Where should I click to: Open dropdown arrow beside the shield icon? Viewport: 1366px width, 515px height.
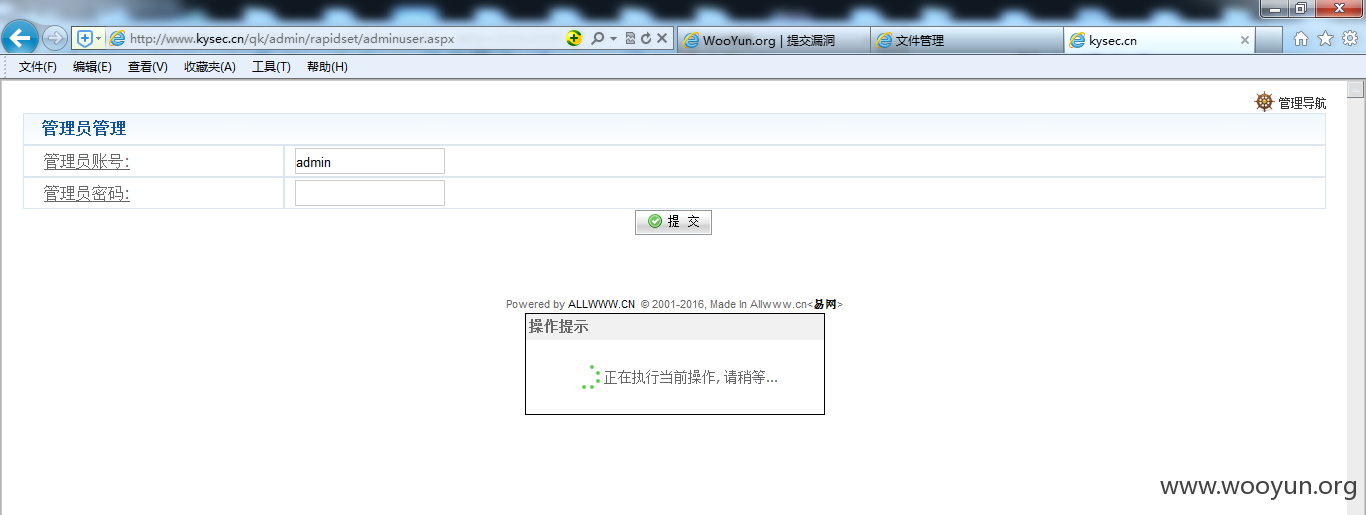click(99, 38)
